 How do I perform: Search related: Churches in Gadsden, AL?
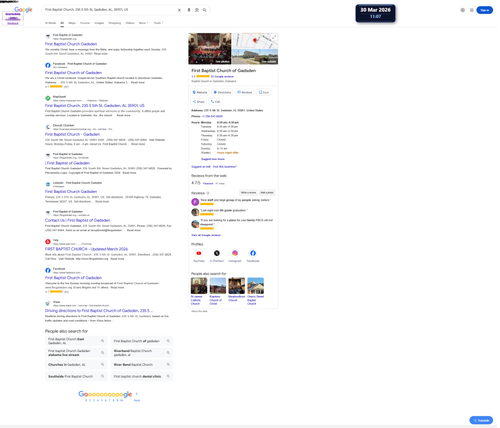tap(76, 365)
